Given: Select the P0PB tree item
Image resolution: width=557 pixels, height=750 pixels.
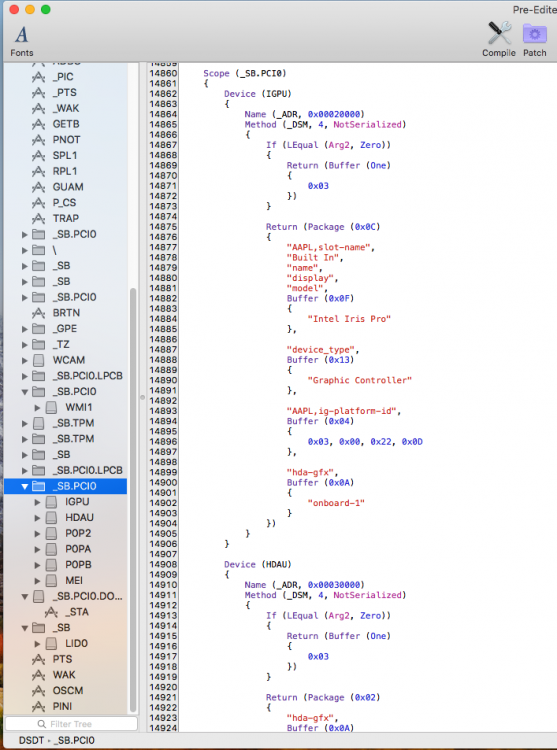Looking at the screenshot, I should coord(78,564).
